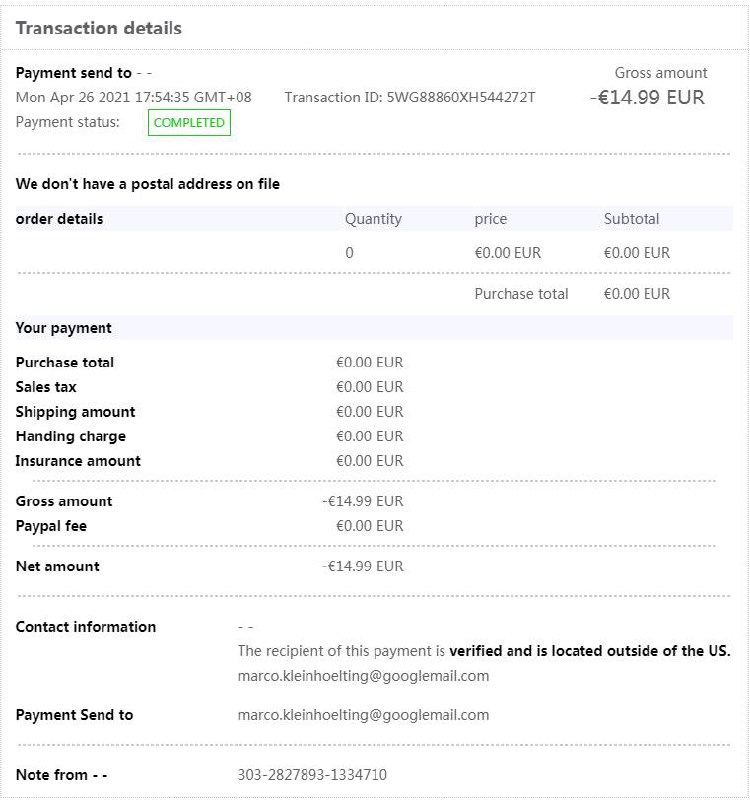The width and height of the screenshot is (750, 800).
Task: Click the order note number 303-2827893-1334710
Action: click(312, 775)
